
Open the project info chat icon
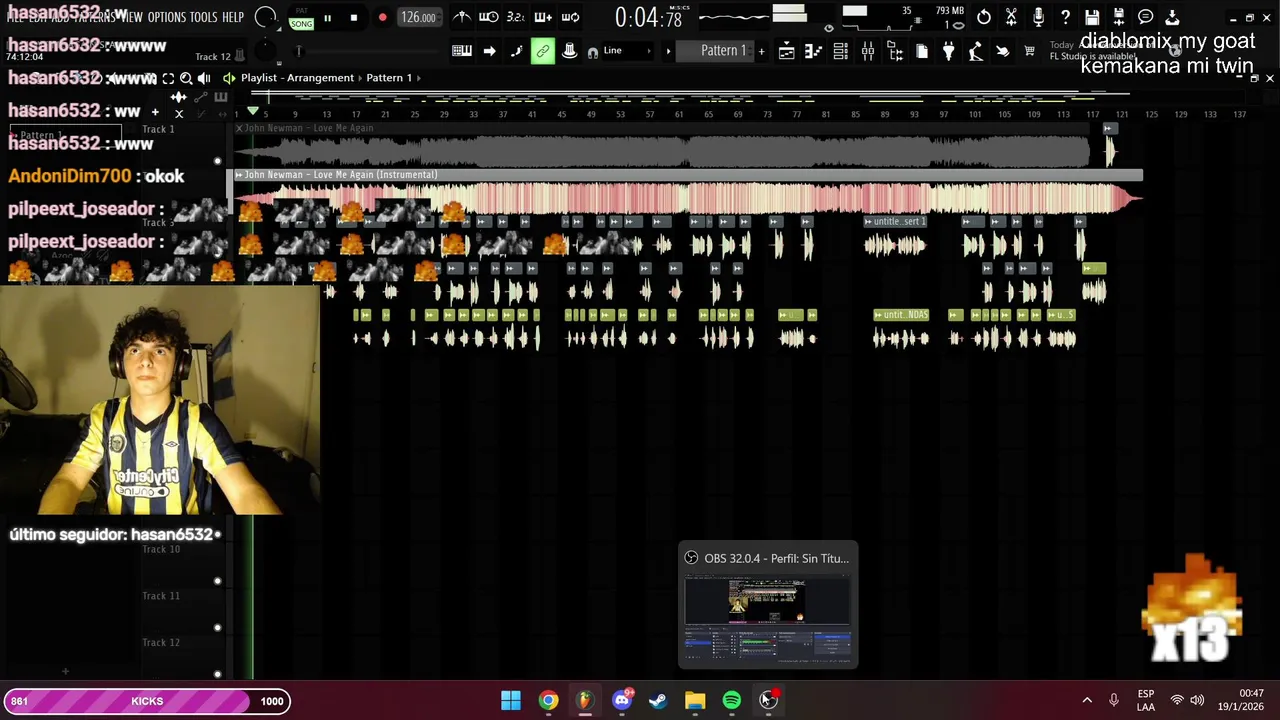pyautogui.click(x=1146, y=17)
